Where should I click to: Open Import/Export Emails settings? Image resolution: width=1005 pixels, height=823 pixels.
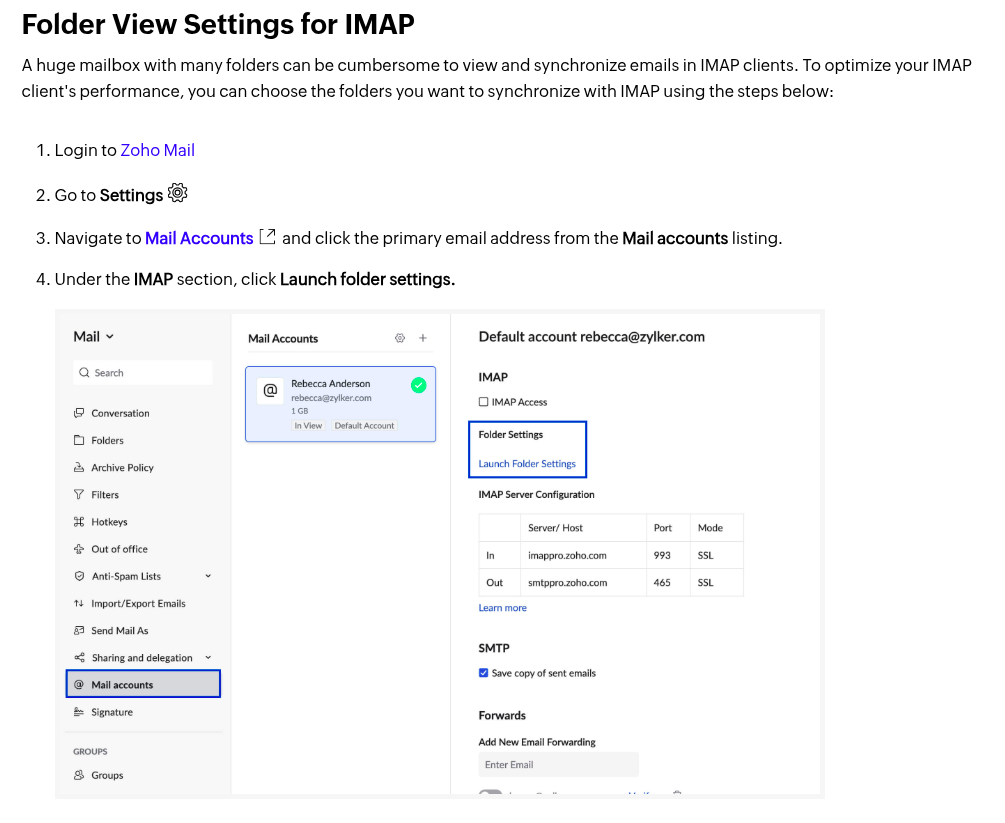[138, 604]
